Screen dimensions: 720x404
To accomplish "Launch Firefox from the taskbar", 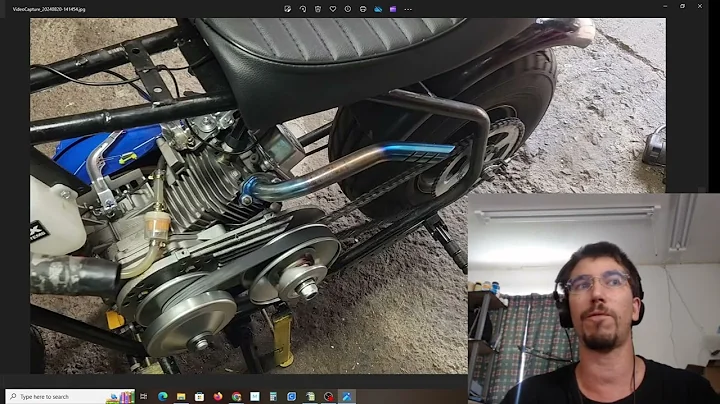I will point(218,396).
